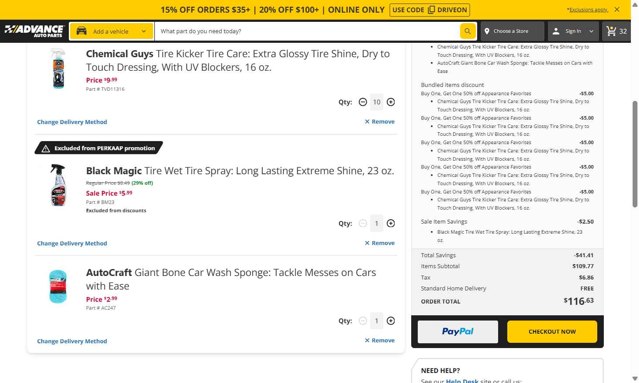Open AutoCraft Giant Bone Sponge product title
Viewport: 639px width, 383px height.
(x=231, y=279)
